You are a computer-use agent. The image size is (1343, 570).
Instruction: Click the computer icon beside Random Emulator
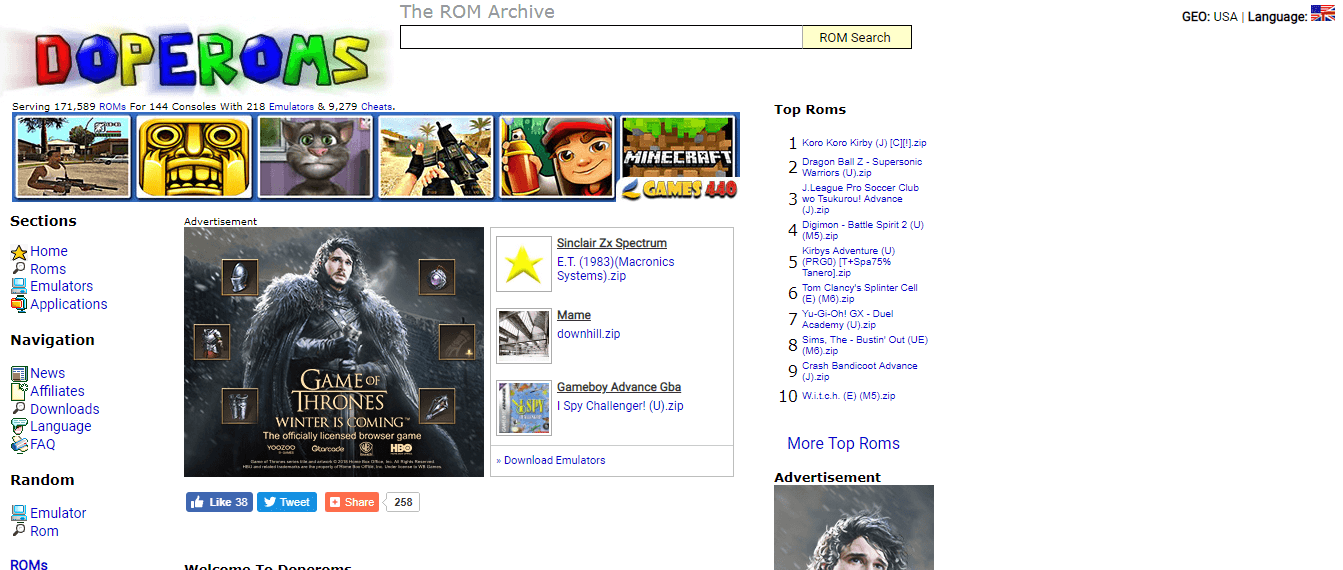[x=18, y=513]
